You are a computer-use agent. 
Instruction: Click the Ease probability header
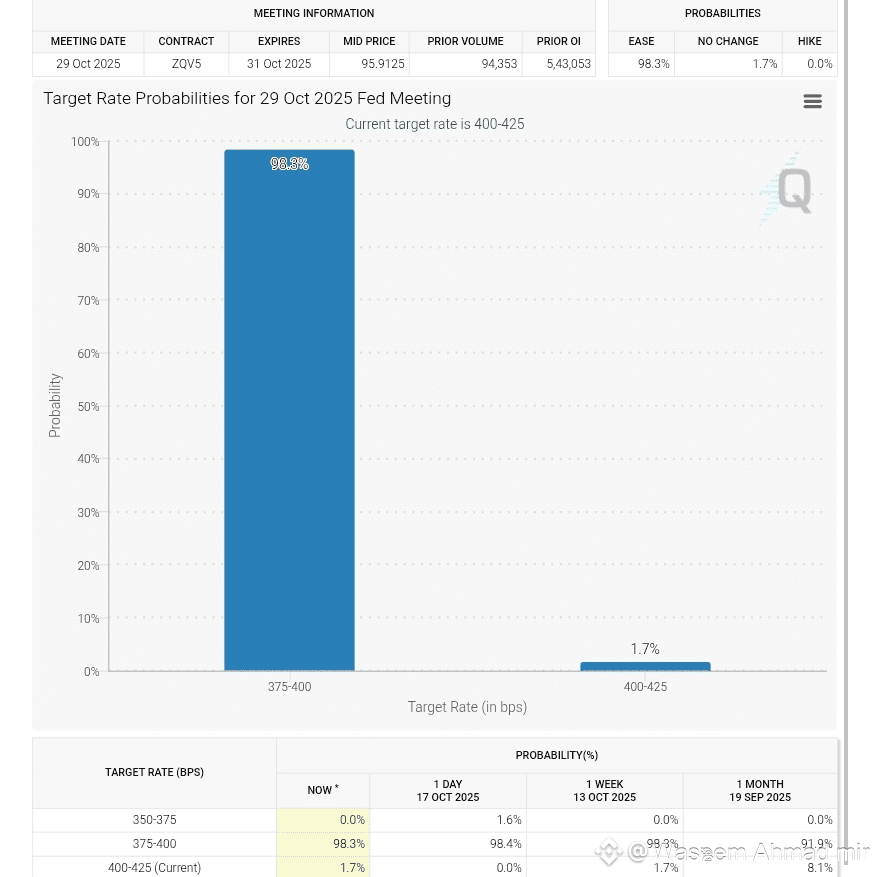(641, 41)
